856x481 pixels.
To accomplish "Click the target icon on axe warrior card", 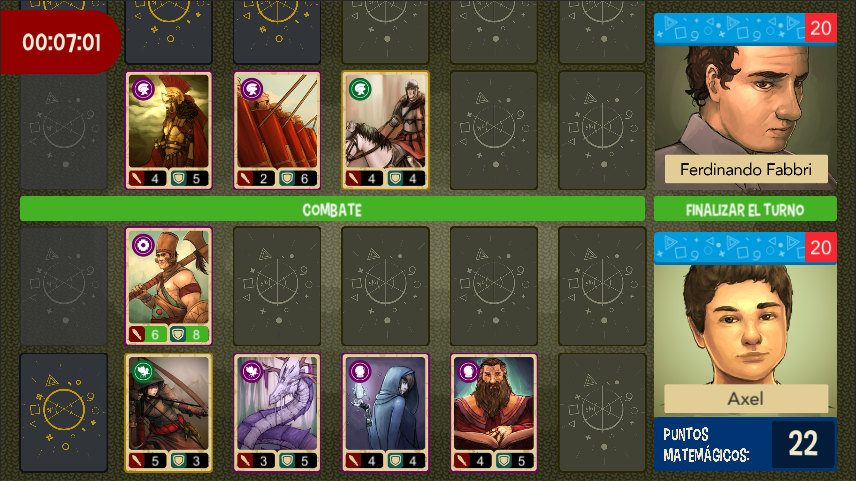I will (144, 245).
